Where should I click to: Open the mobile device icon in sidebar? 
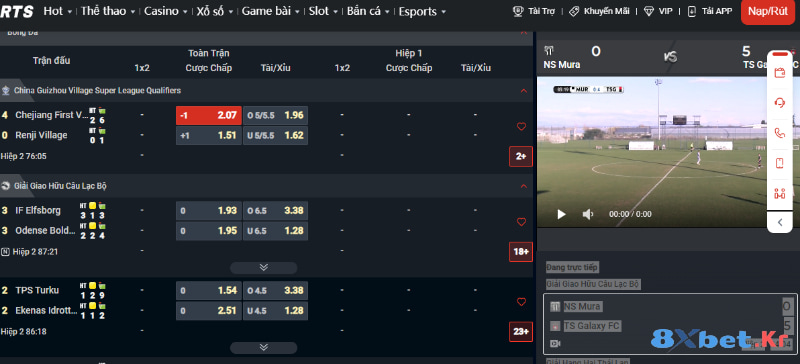pyautogui.click(x=780, y=163)
